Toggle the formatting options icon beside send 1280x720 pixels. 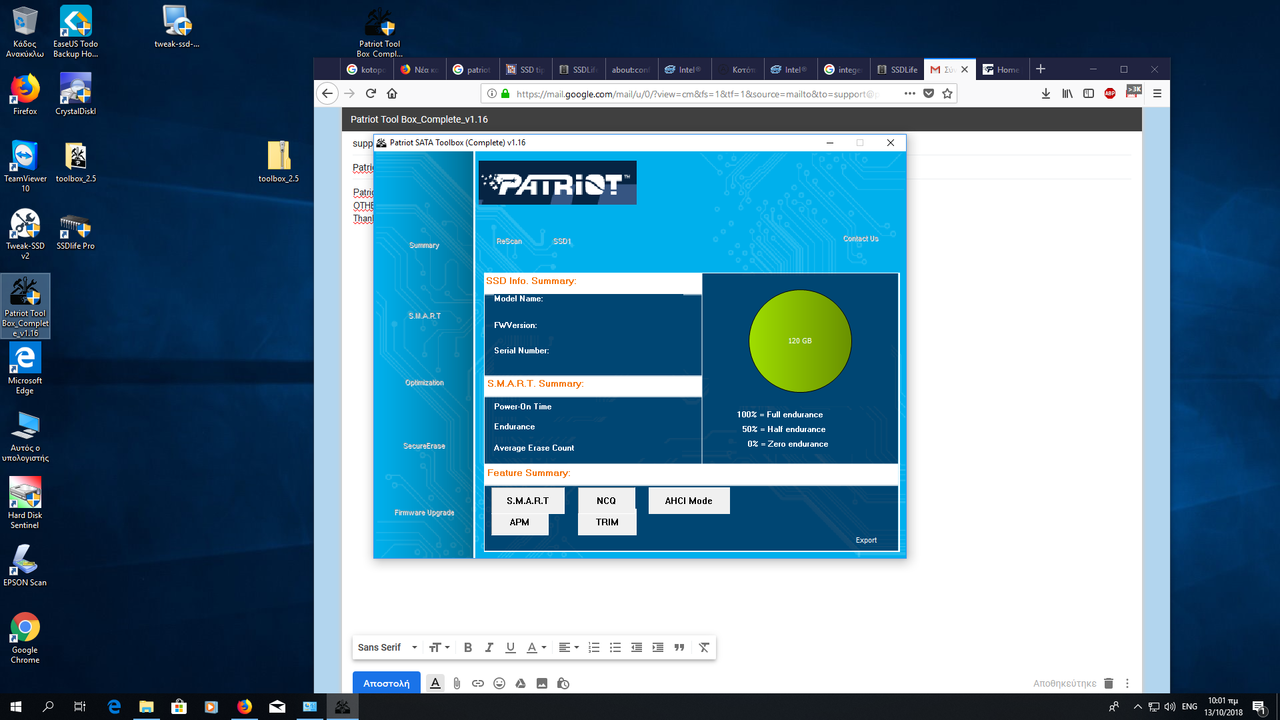(x=435, y=683)
